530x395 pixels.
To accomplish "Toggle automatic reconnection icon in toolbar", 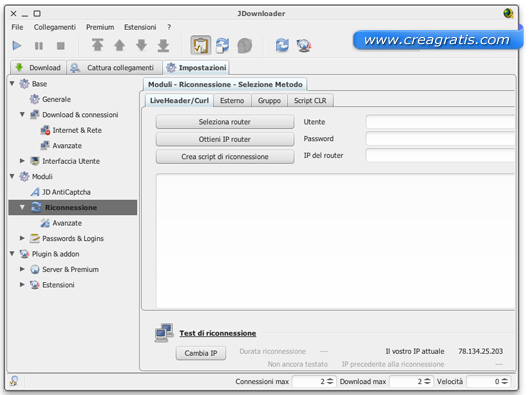I will [223, 45].
